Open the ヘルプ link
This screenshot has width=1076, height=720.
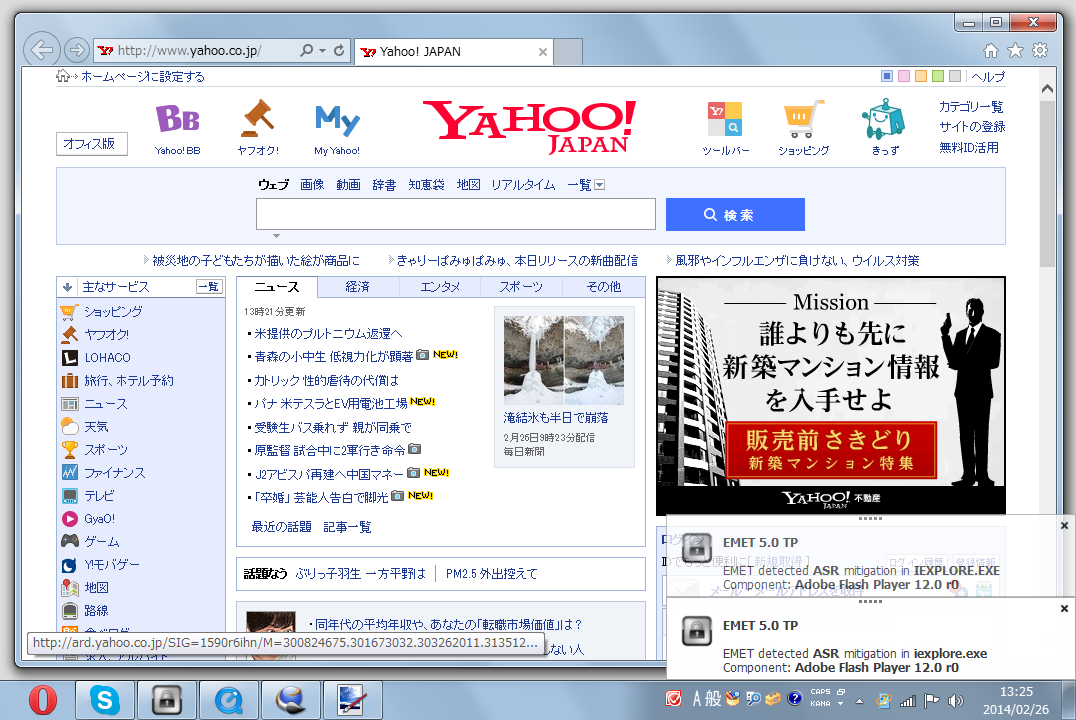click(x=988, y=77)
